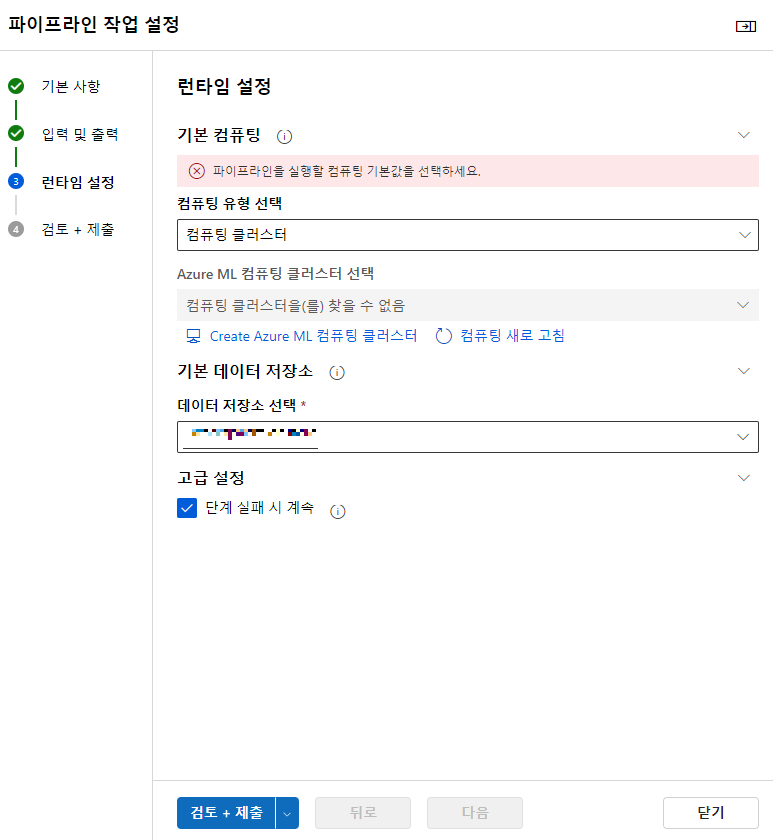Screen dimensions: 773x840
Task: Toggle the 단계 실패 시 계속 checkbox
Action: [x=187, y=508]
